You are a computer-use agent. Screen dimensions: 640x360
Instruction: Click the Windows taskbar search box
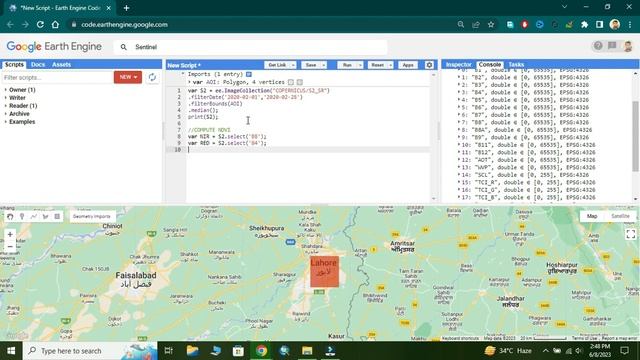tap(90, 351)
